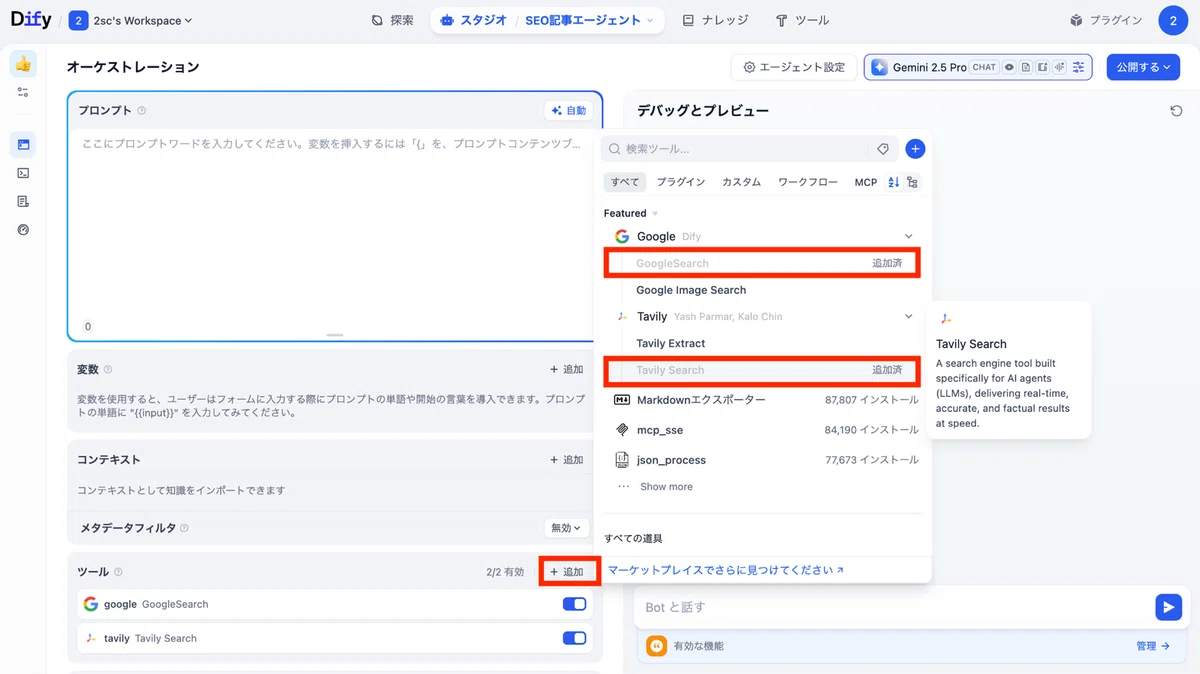
Task: Select the Orchestration window icon in left sidebar
Action: point(23,145)
